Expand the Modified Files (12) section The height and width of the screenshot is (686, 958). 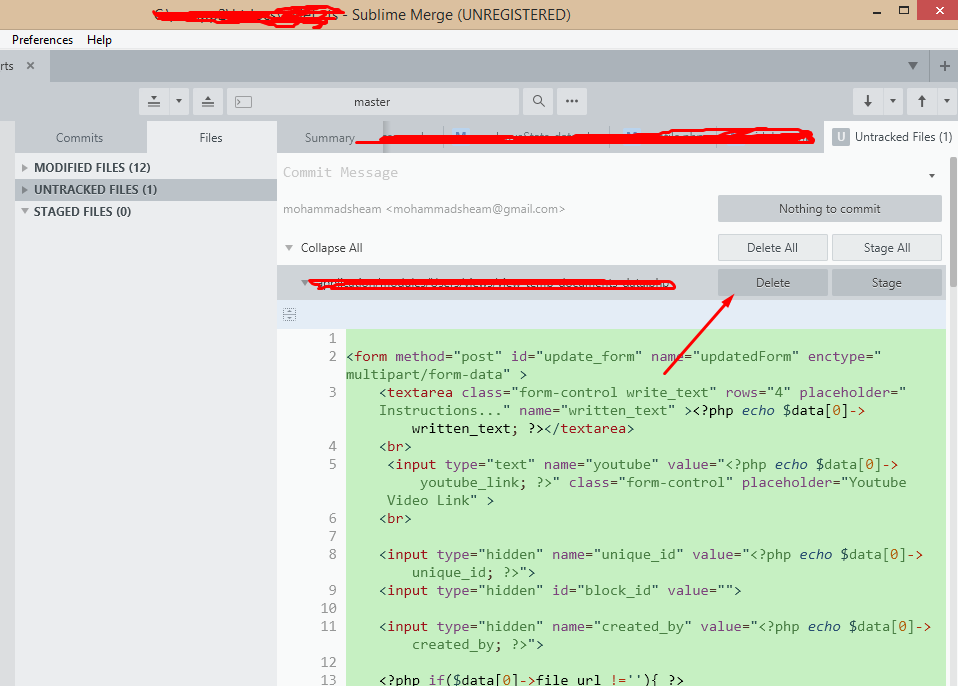(25, 168)
